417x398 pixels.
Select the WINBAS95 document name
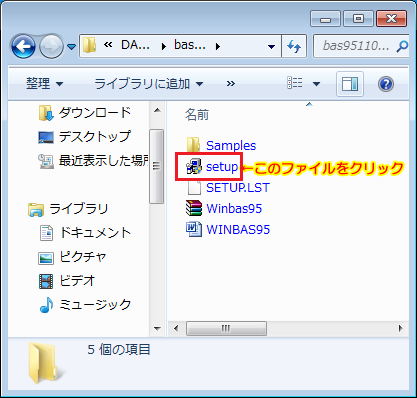(238, 230)
